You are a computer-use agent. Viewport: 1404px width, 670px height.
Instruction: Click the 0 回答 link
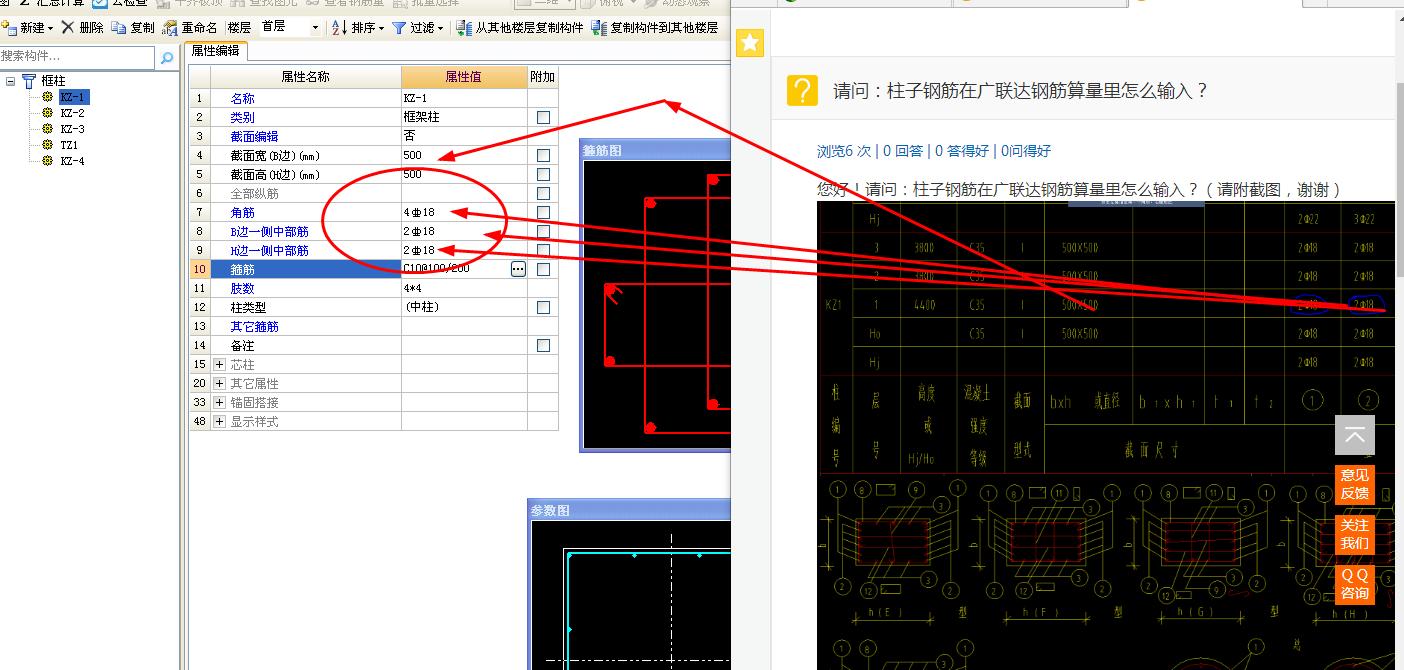(903, 151)
